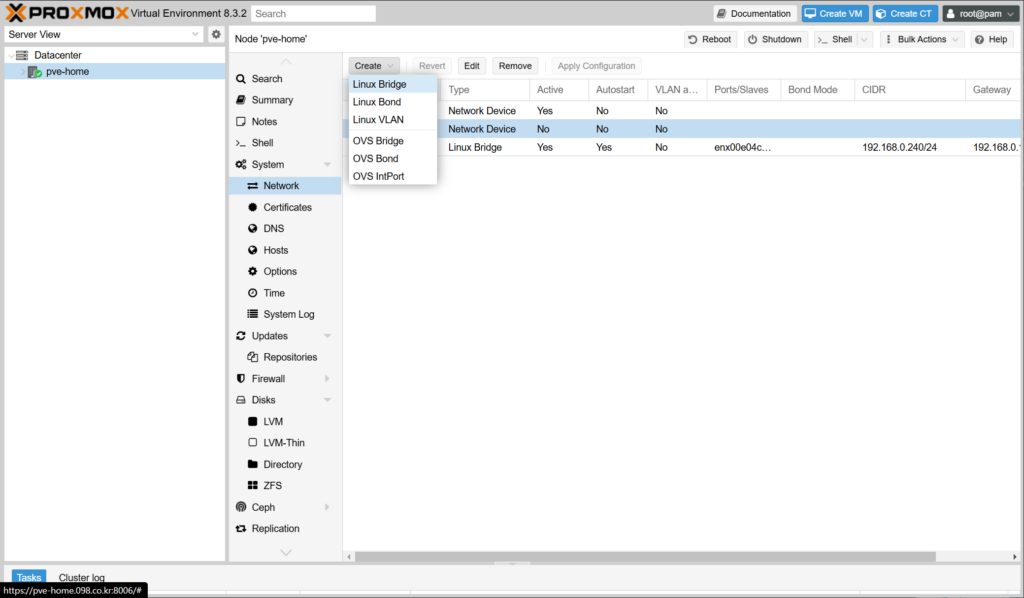
Task: Expand the Bulk Actions dropdown
Action: point(922,39)
